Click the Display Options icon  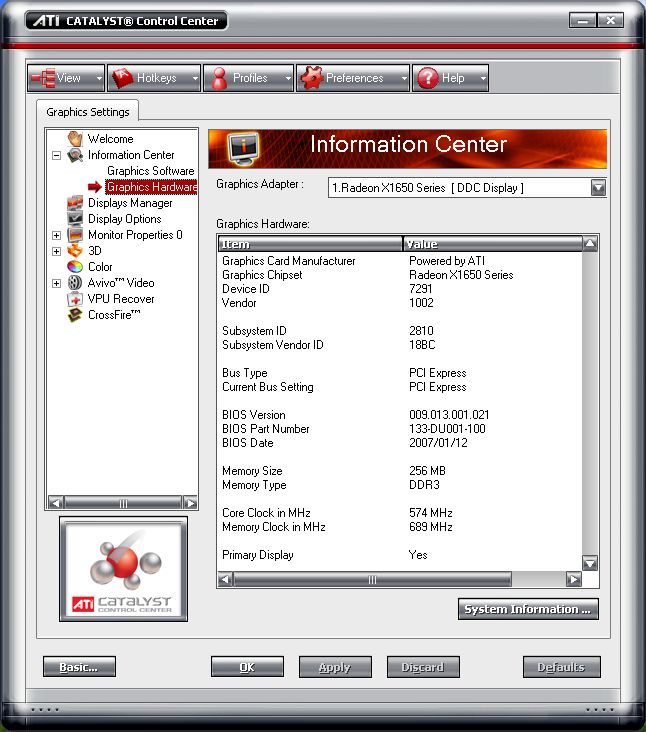pyautogui.click(x=75, y=218)
